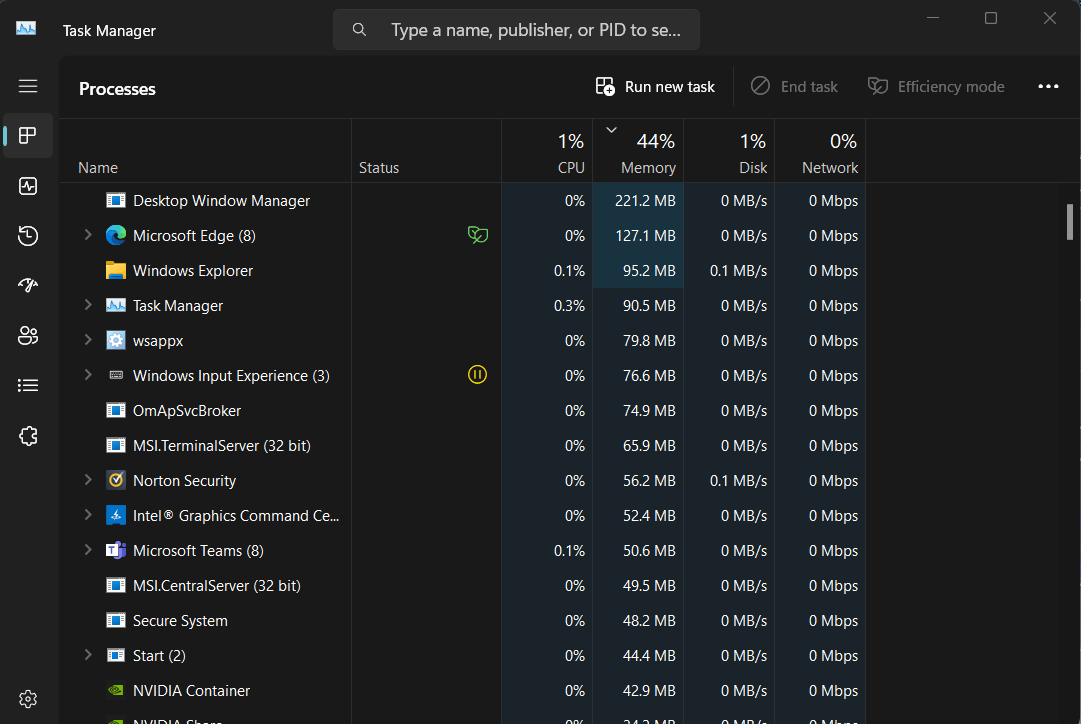This screenshot has width=1081, height=724.
Task: Click the Desktop Window Manager process icon
Action: [x=116, y=200]
